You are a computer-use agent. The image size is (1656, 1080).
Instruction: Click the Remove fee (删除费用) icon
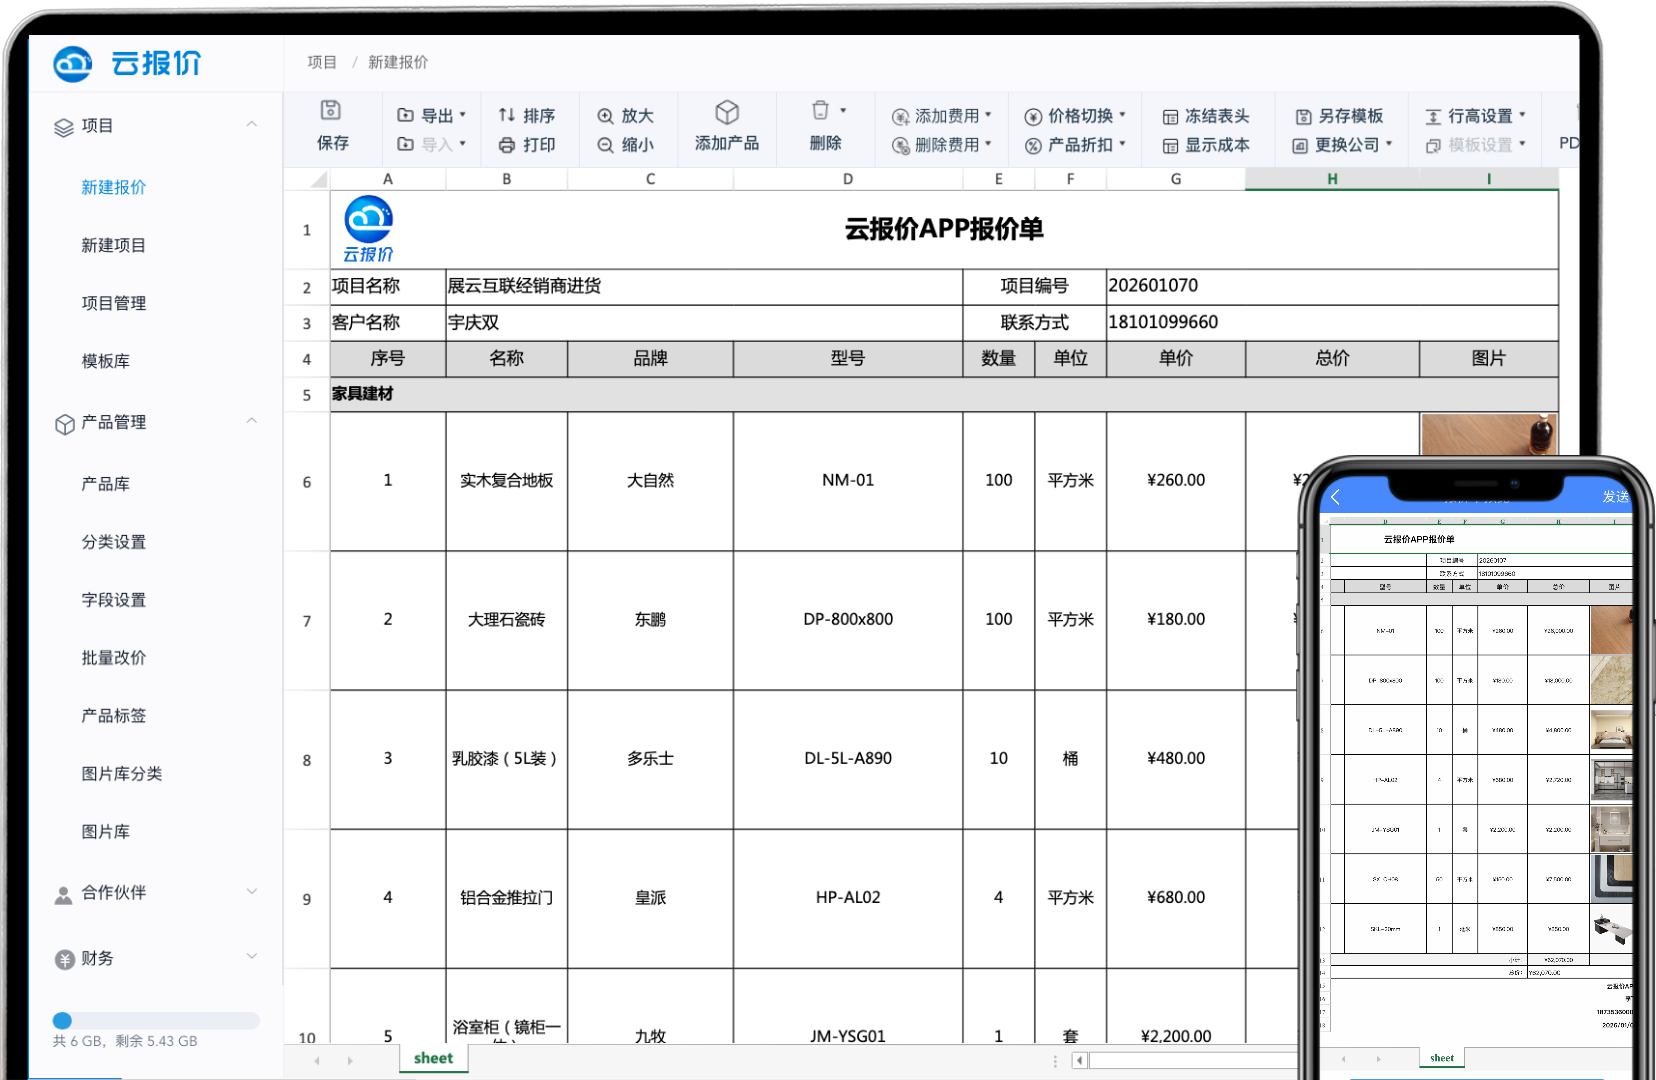[900, 146]
